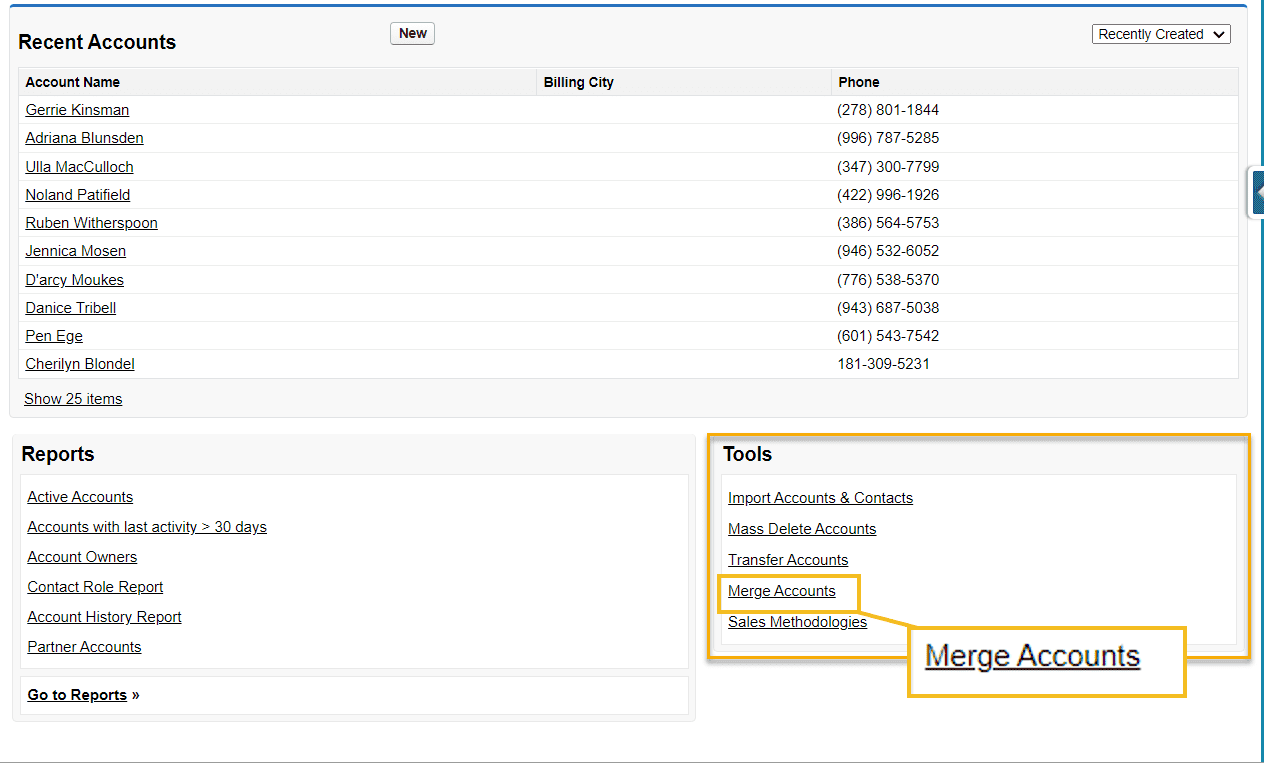Screen dimensions: 1264x763
Task: Open the Danice Tribell account record
Action: click(70, 307)
